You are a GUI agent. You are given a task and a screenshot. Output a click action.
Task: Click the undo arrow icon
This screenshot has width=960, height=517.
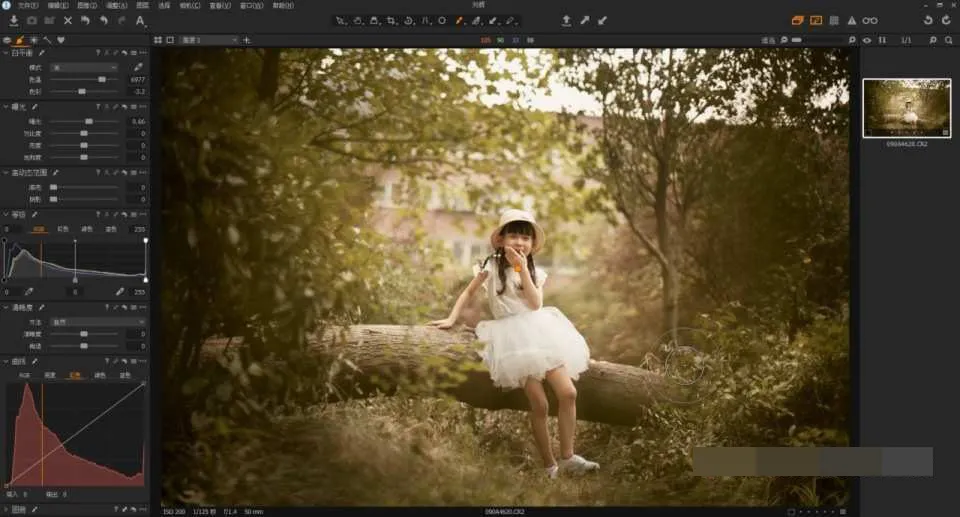click(103, 21)
